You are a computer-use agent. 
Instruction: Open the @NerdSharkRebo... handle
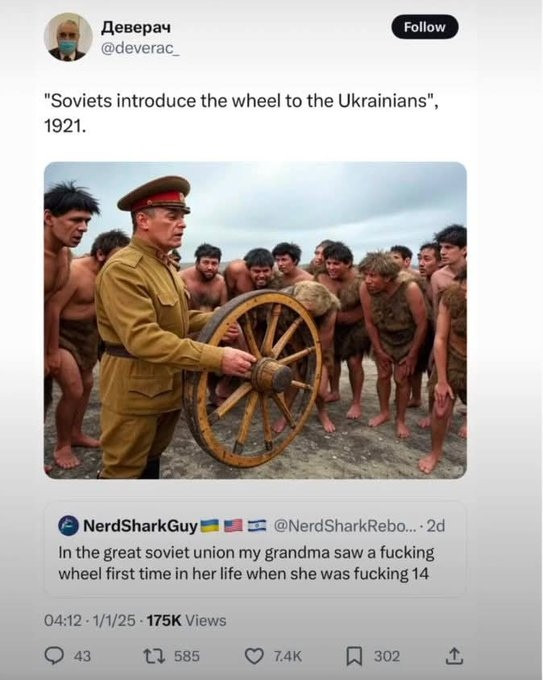(x=344, y=526)
